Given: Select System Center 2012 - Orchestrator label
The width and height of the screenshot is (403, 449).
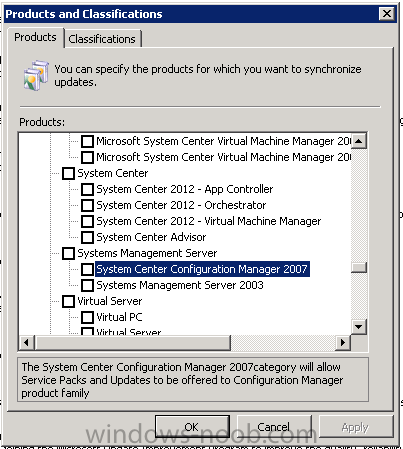Looking at the screenshot, I should pyautogui.click(x=181, y=205).
